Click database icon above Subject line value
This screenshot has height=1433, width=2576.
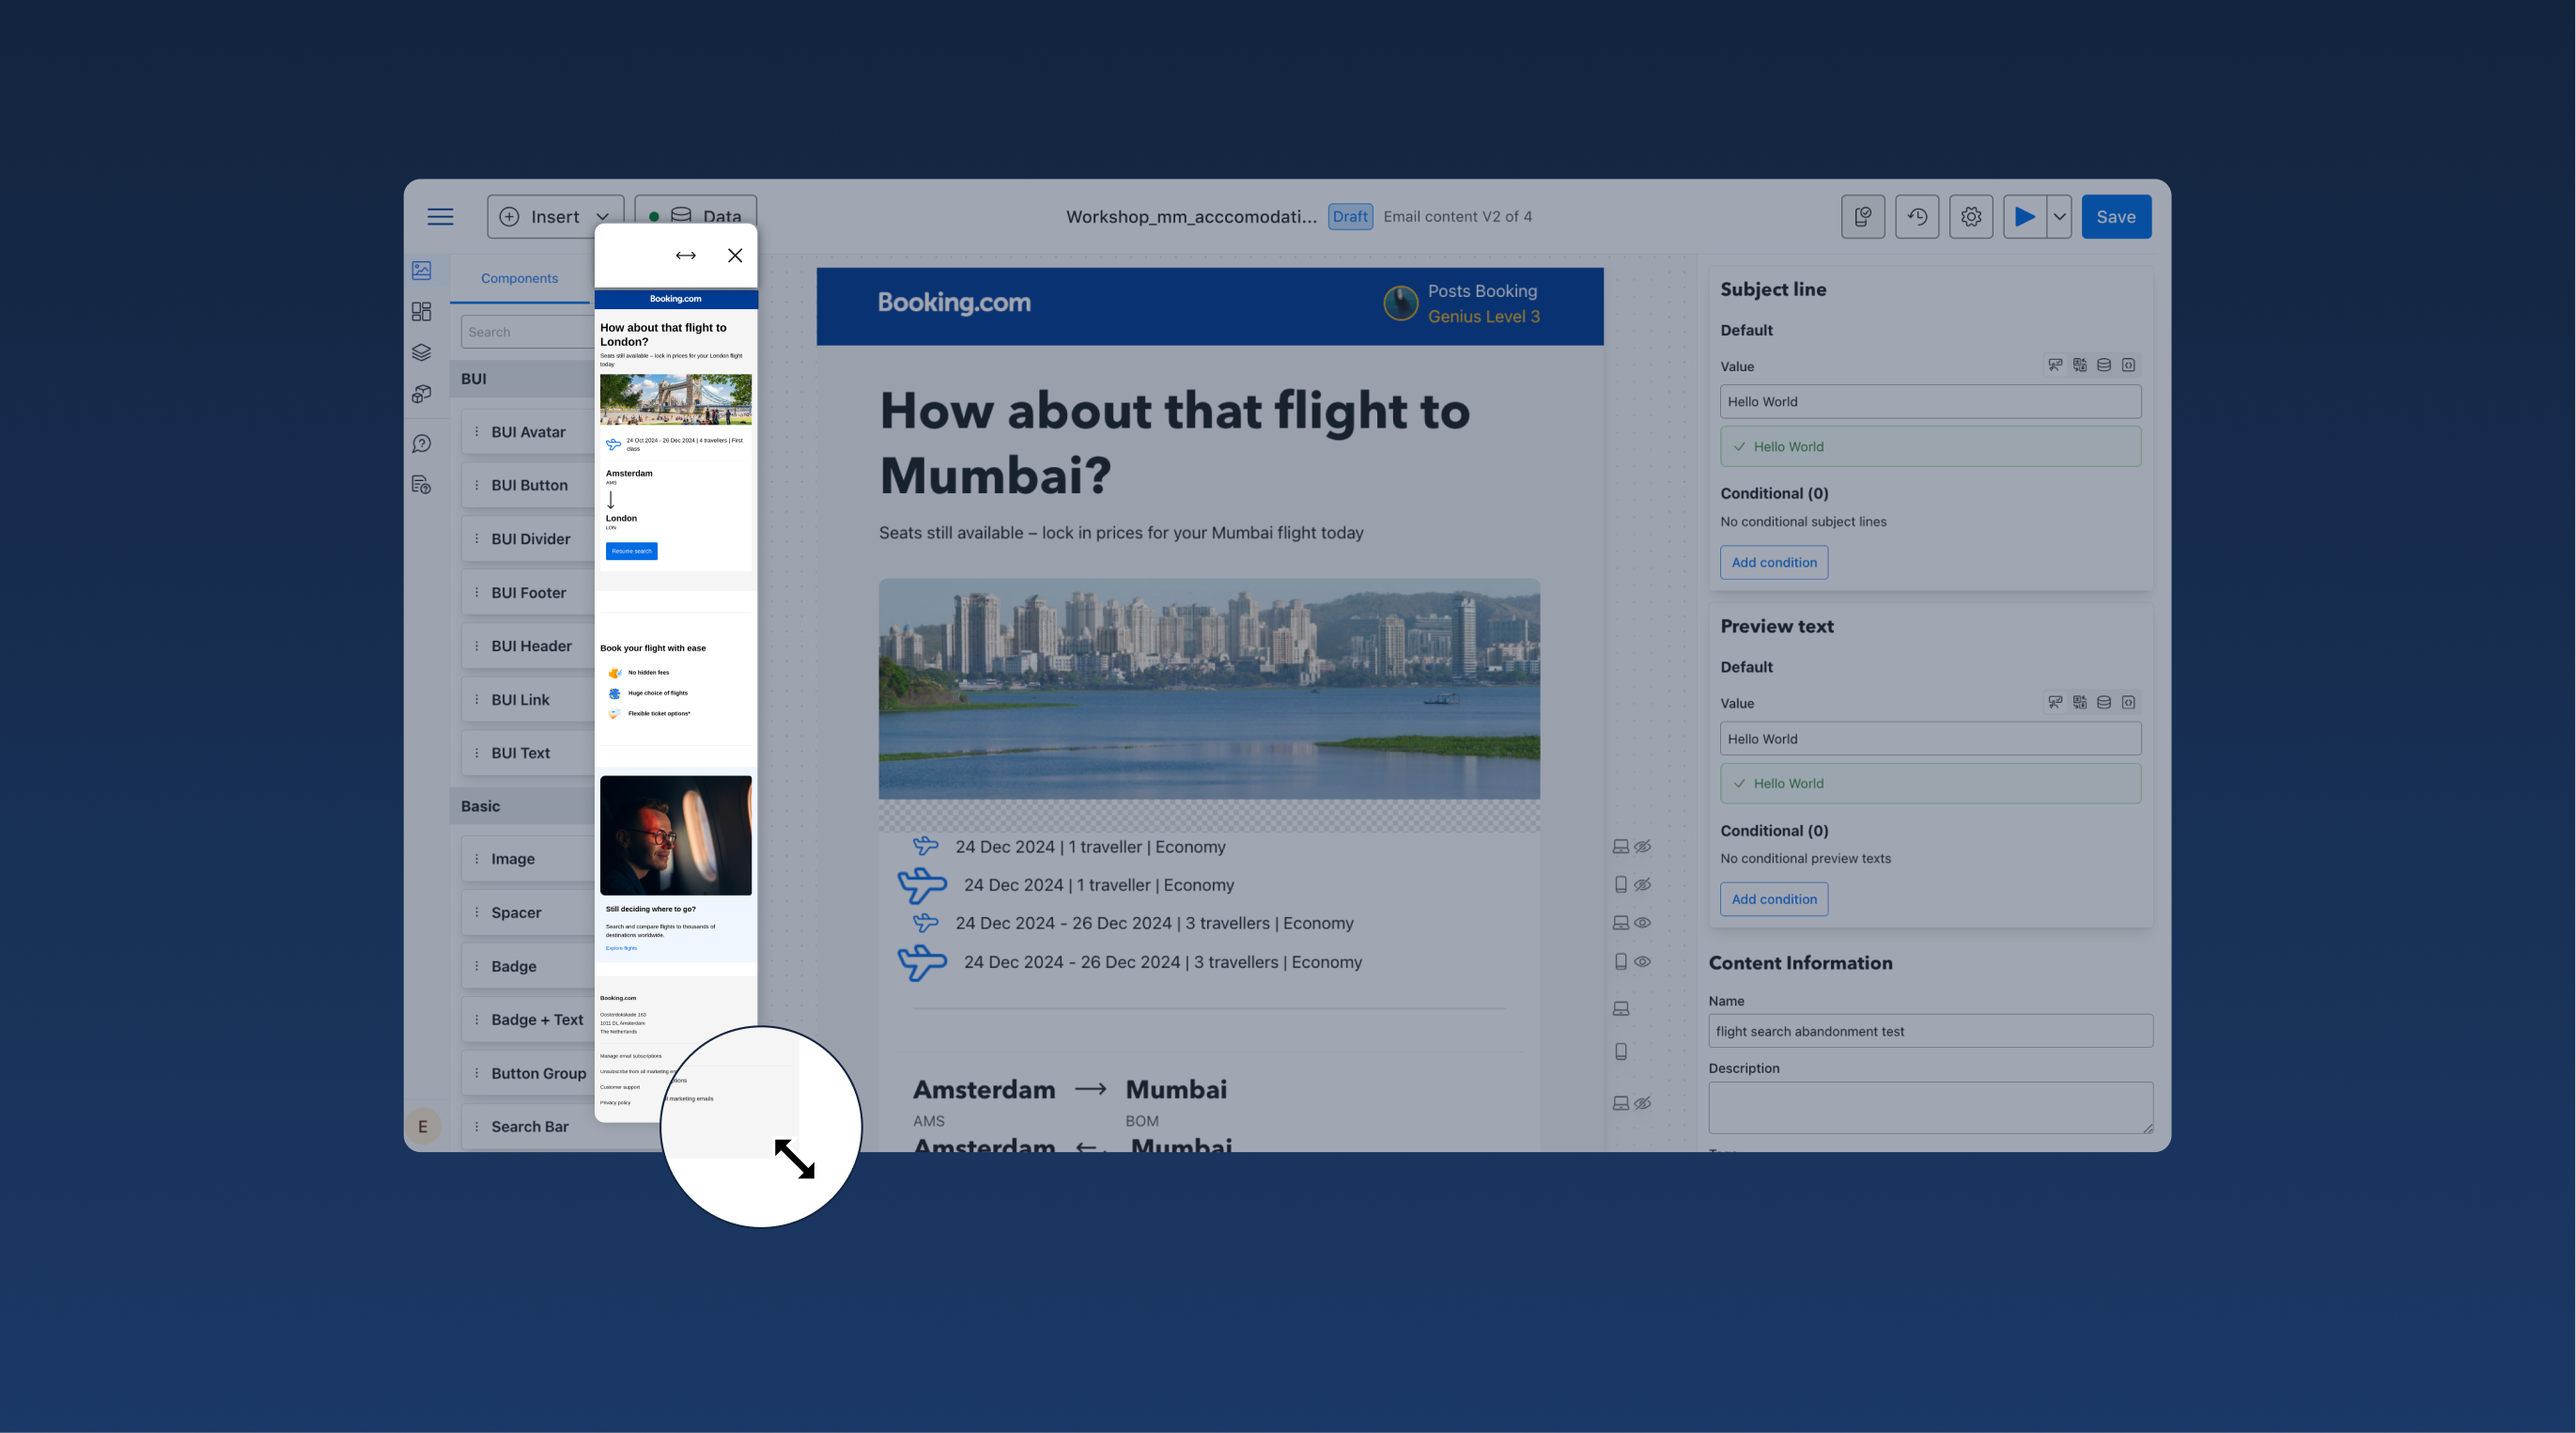pos(2104,366)
